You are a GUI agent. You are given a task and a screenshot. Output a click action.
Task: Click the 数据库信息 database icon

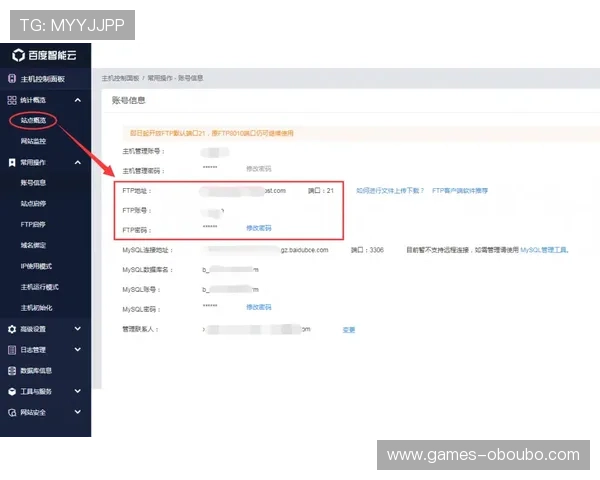[x=12, y=371]
